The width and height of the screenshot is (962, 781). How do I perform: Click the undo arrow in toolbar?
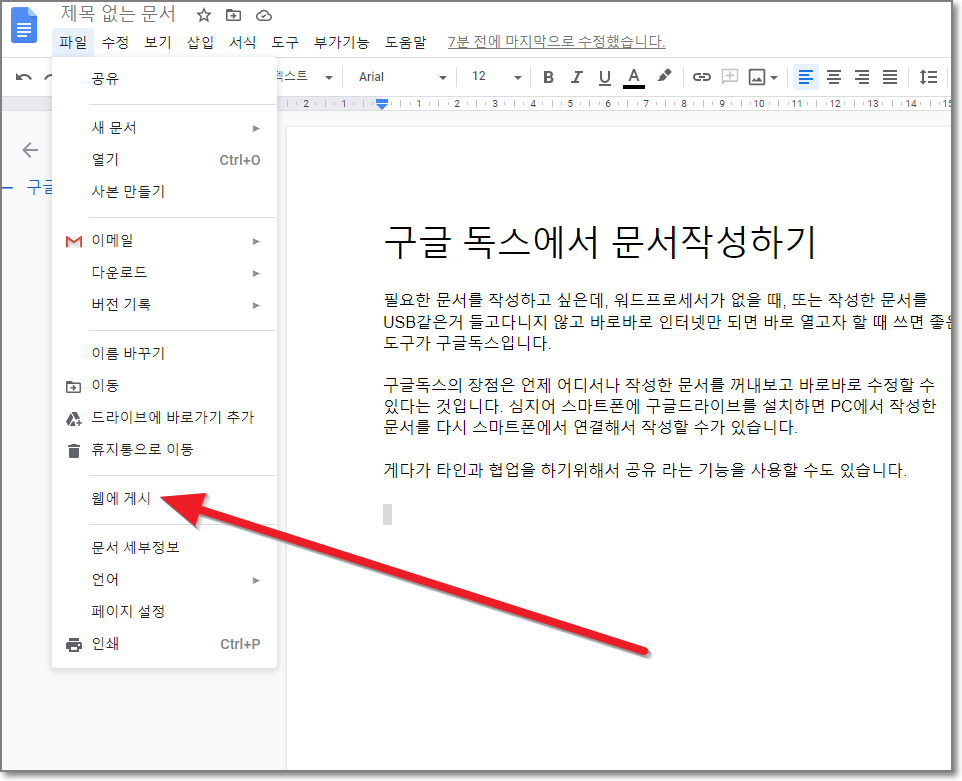pyautogui.click(x=23, y=77)
